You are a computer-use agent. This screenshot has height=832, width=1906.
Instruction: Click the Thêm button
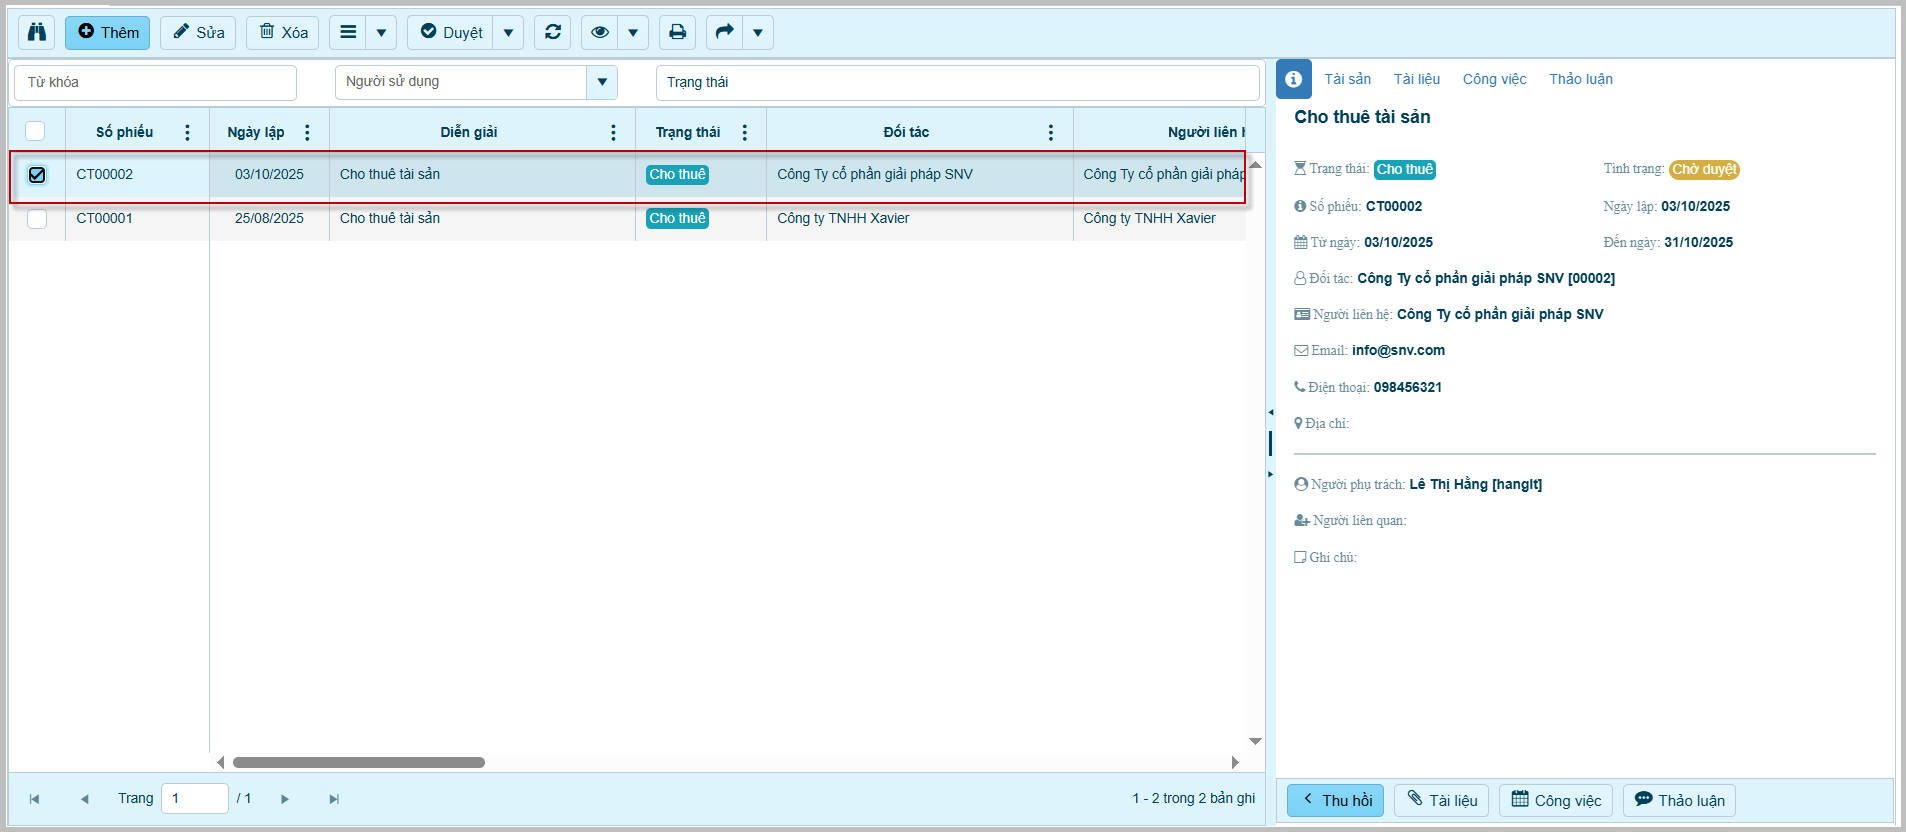point(108,32)
